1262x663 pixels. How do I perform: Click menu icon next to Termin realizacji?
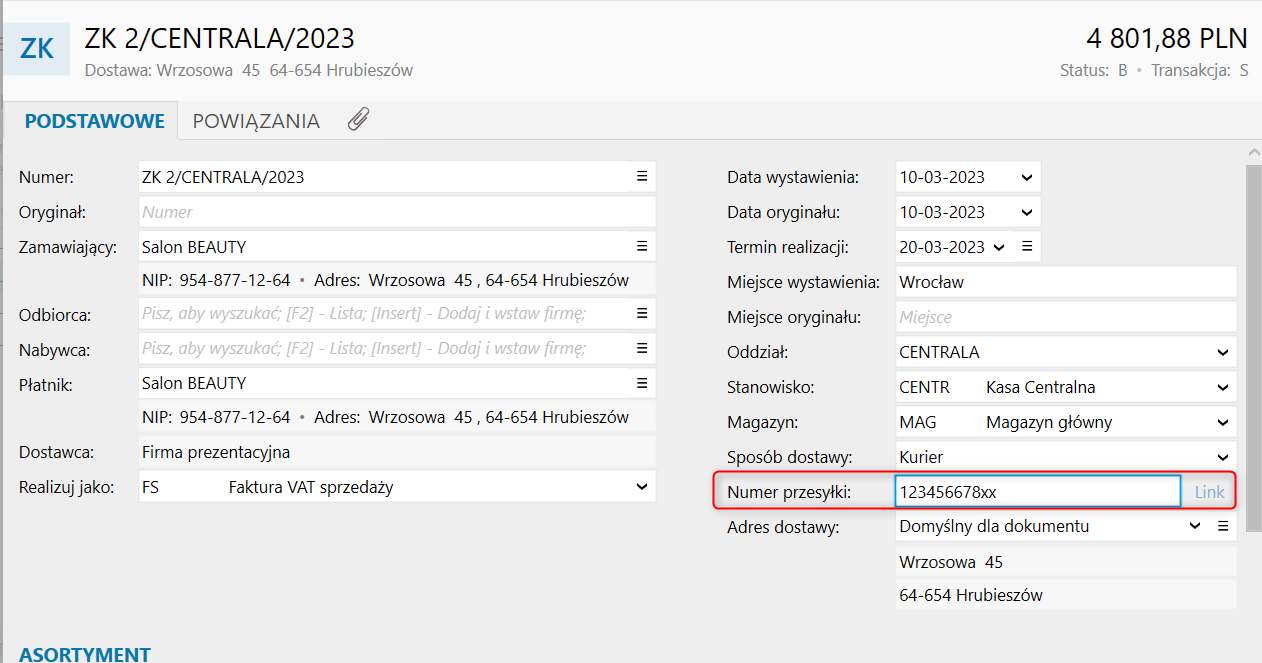pos(1027,247)
